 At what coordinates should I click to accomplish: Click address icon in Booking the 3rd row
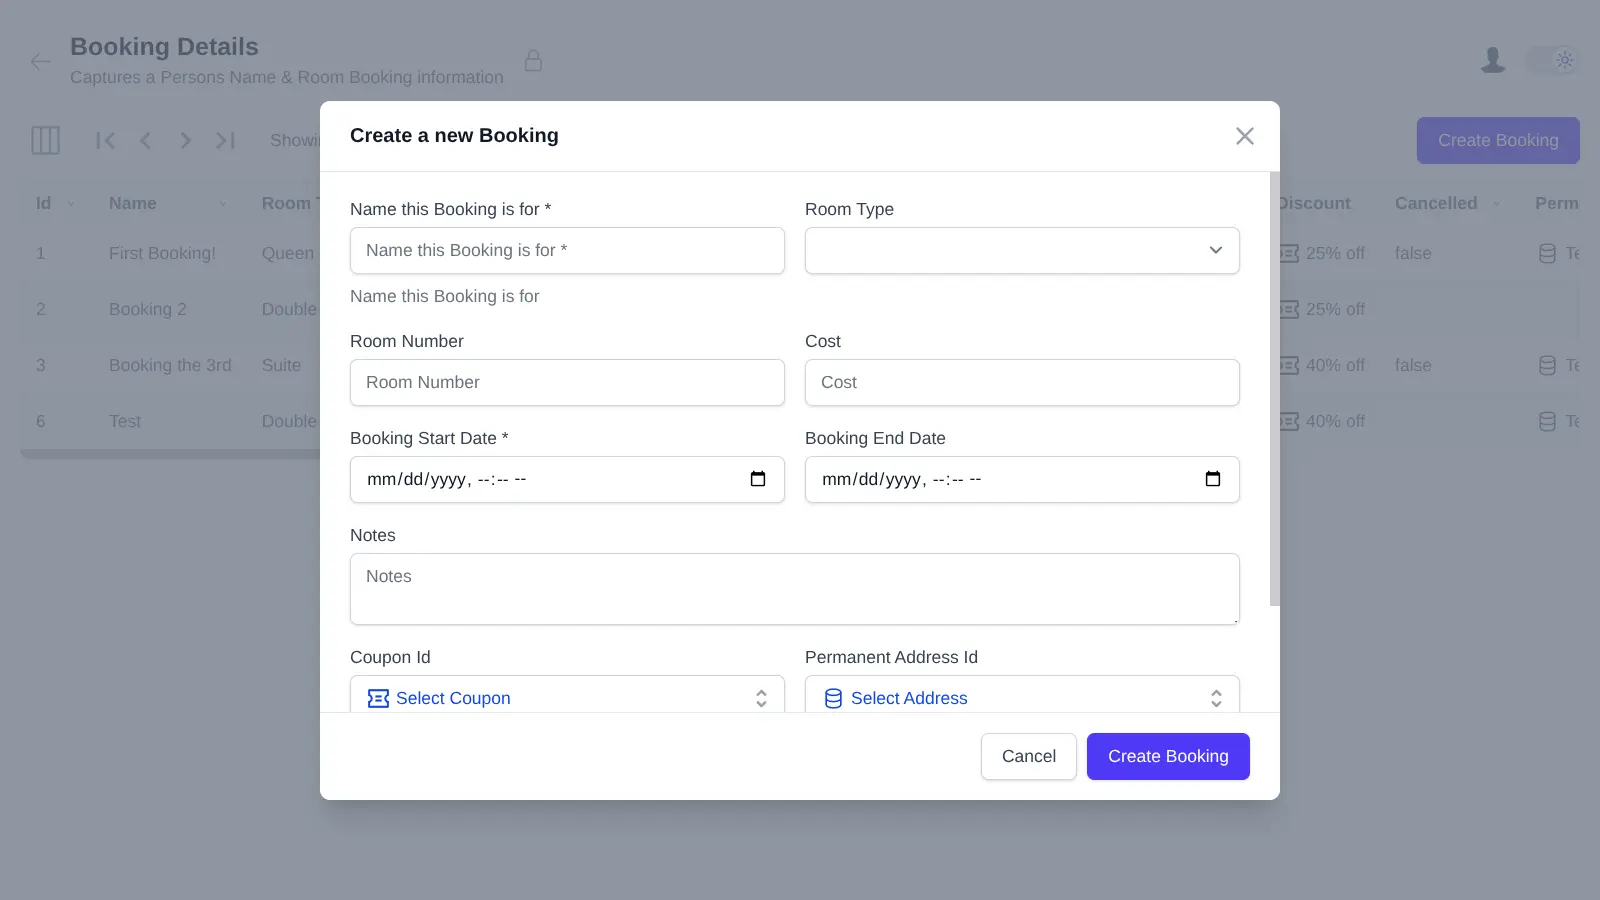tap(1547, 366)
